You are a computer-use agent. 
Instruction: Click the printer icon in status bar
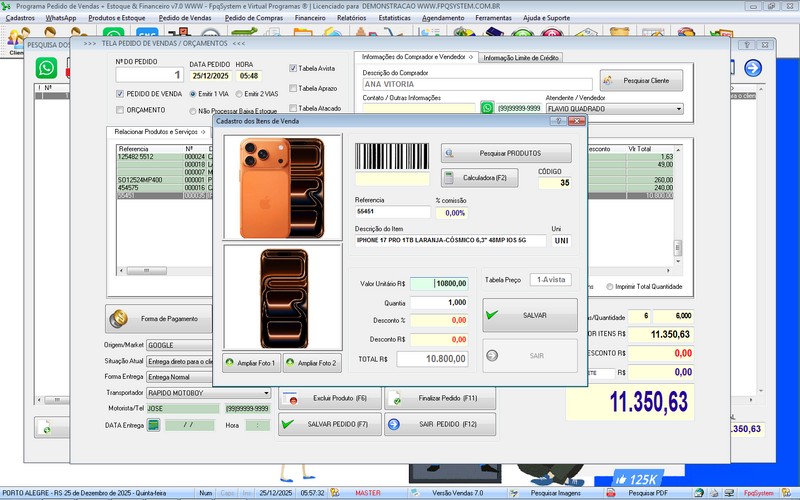(713, 493)
